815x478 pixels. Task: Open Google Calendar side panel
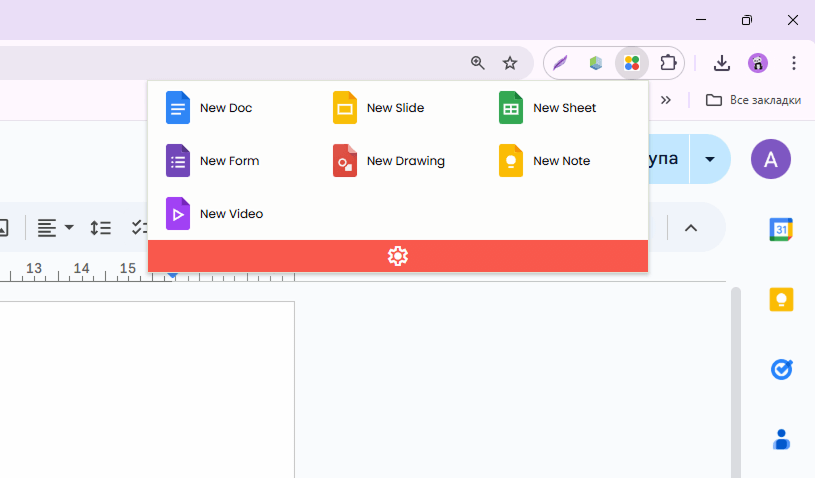point(781,229)
